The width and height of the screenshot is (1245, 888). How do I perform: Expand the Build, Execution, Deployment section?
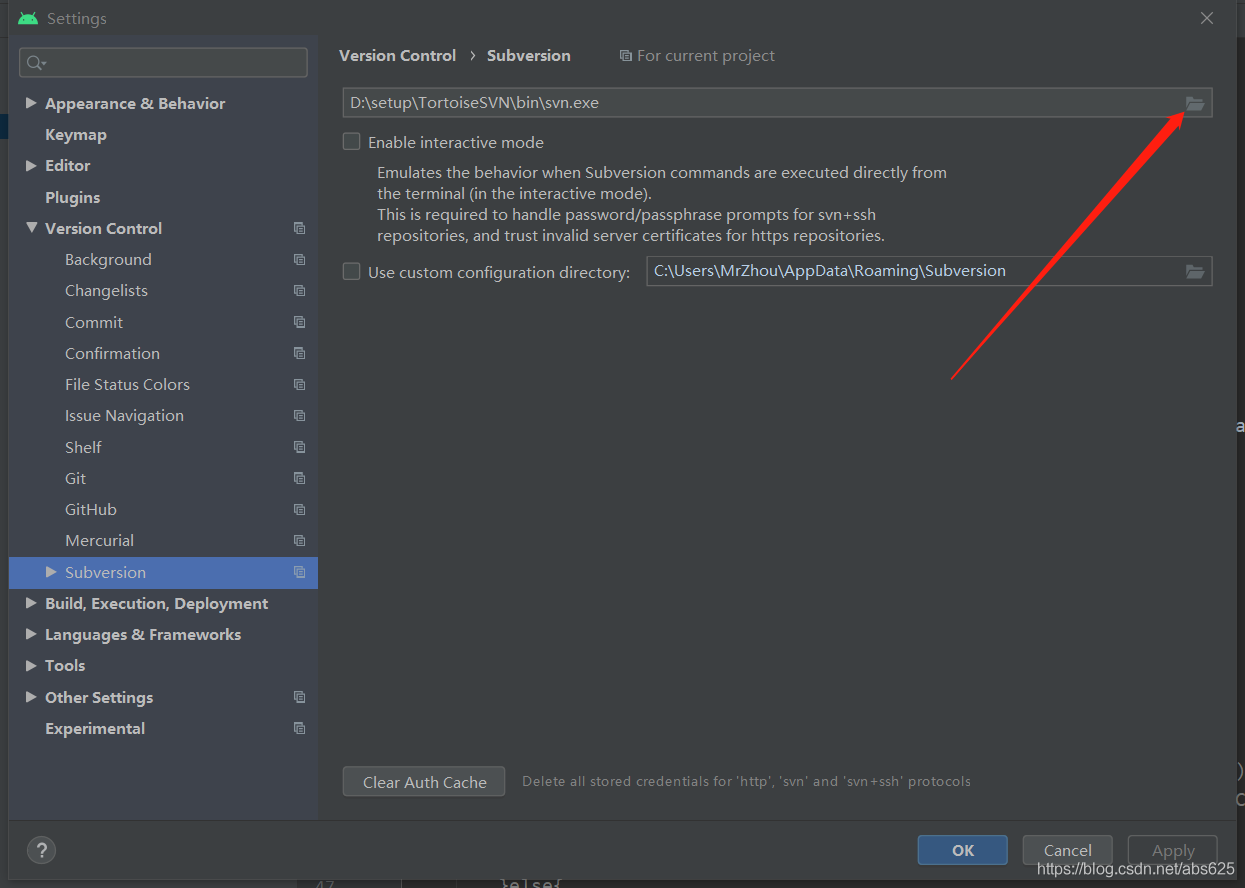pos(30,603)
